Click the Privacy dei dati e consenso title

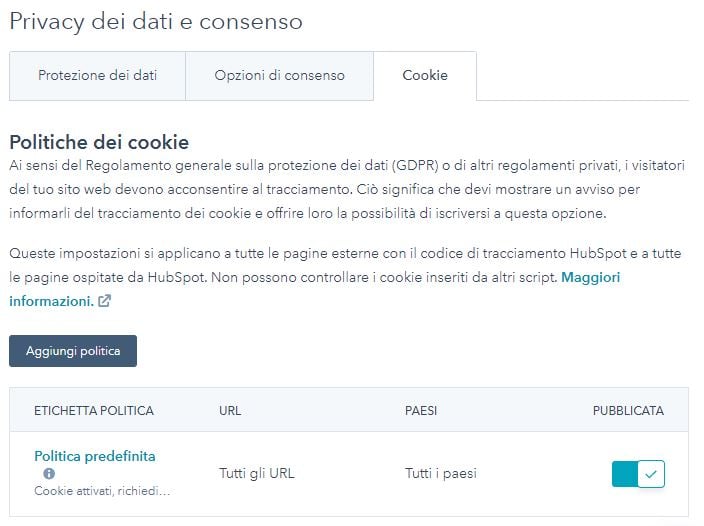[x=156, y=22]
